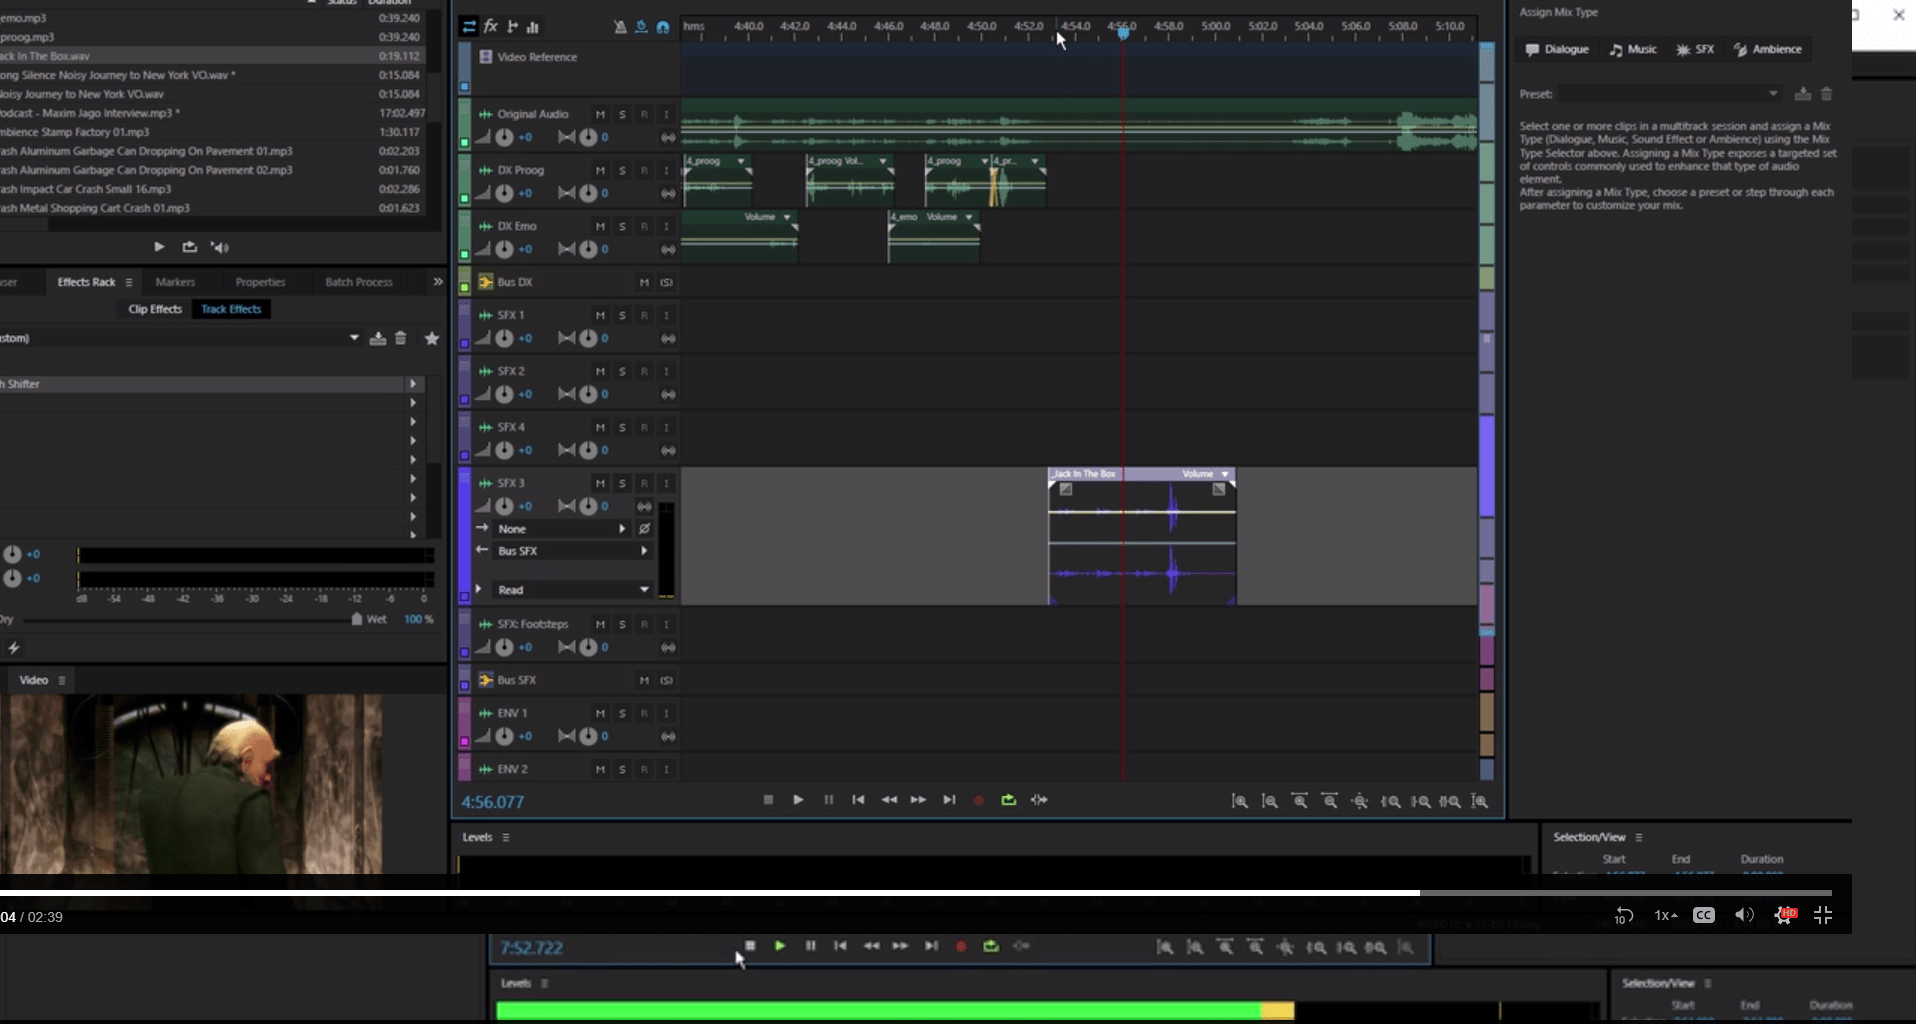
Task: Click Zoom Out (Amplitude) icon
Action: tap(1269, 801)
